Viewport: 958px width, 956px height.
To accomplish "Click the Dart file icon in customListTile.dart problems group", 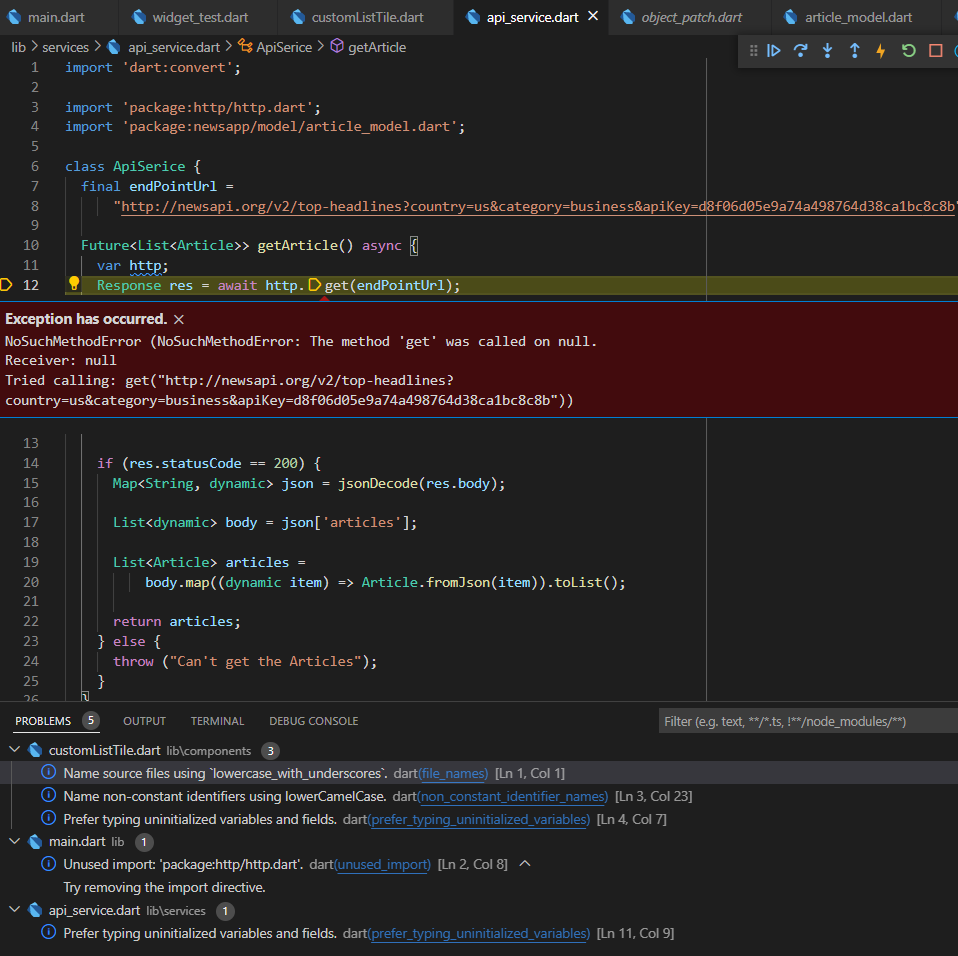I will tap(35, 750).
